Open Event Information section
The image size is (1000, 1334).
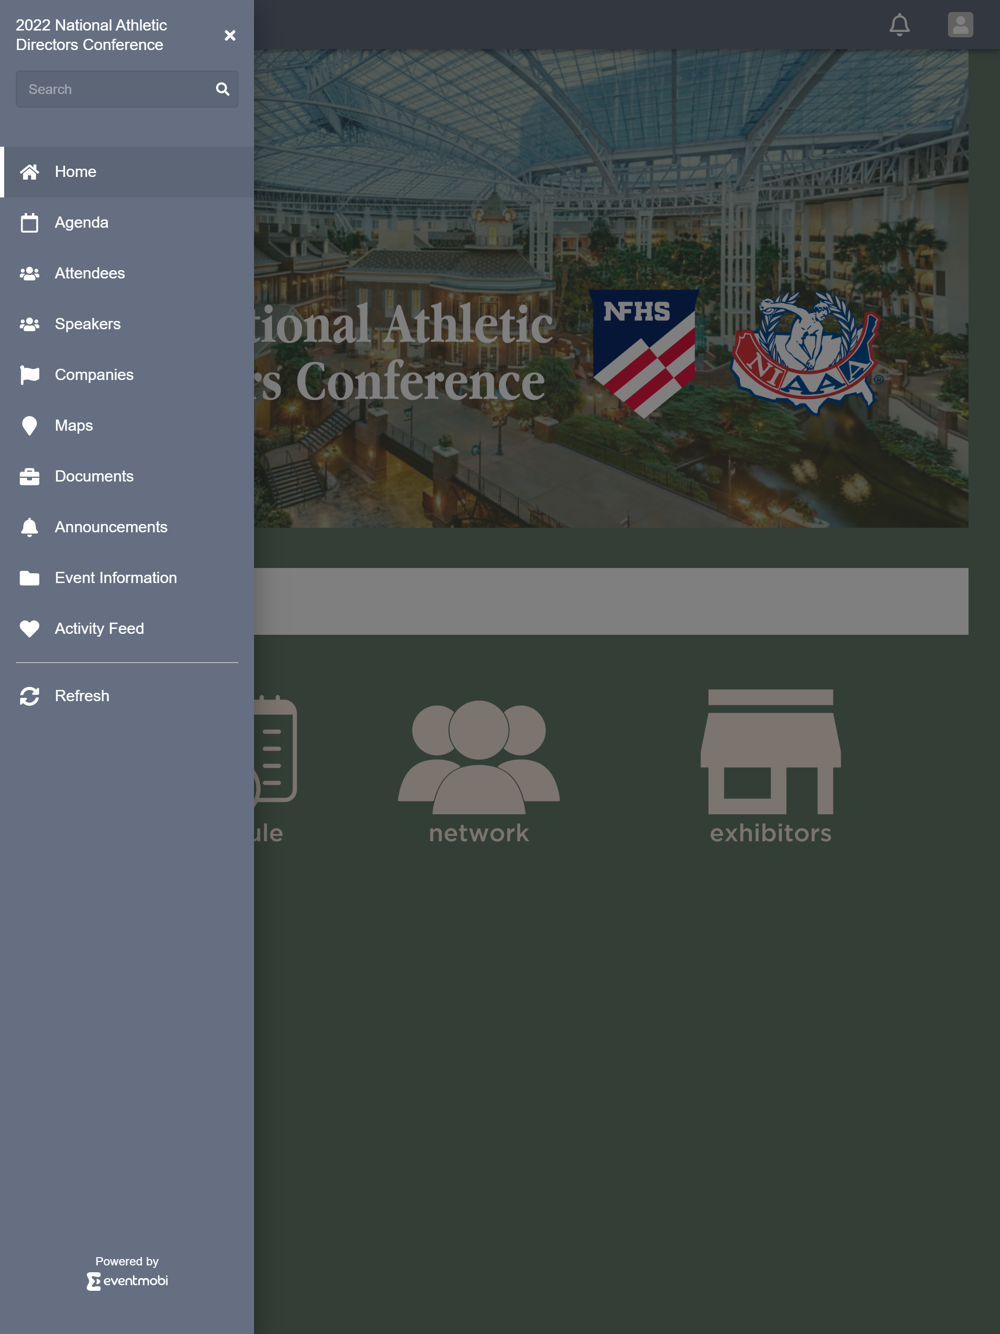pyautogui.click(x=127, y=578)
